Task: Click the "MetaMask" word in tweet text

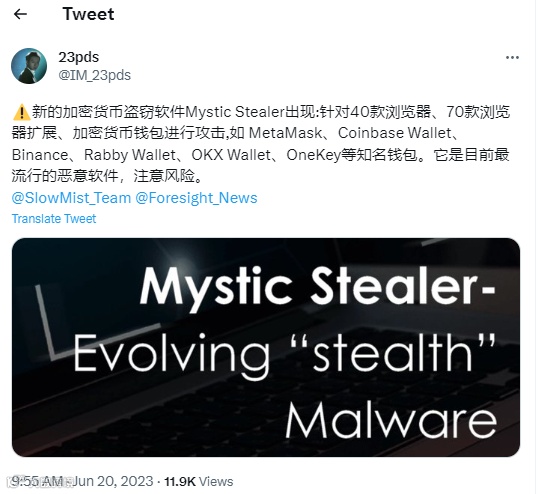Action: pyautogui.click(x=285, y=133)
